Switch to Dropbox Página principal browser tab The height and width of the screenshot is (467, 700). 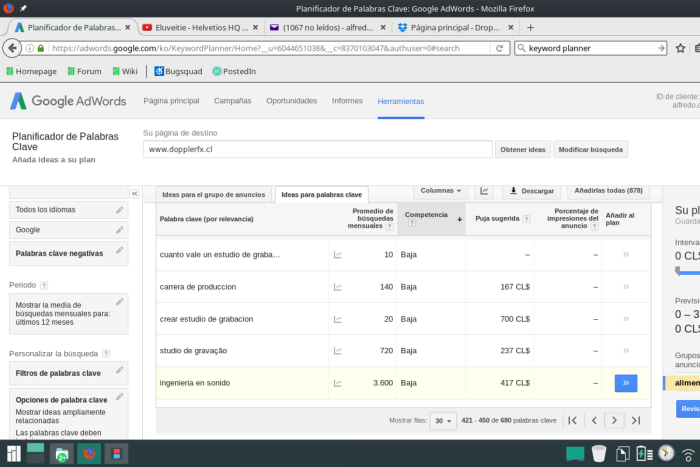455,28
